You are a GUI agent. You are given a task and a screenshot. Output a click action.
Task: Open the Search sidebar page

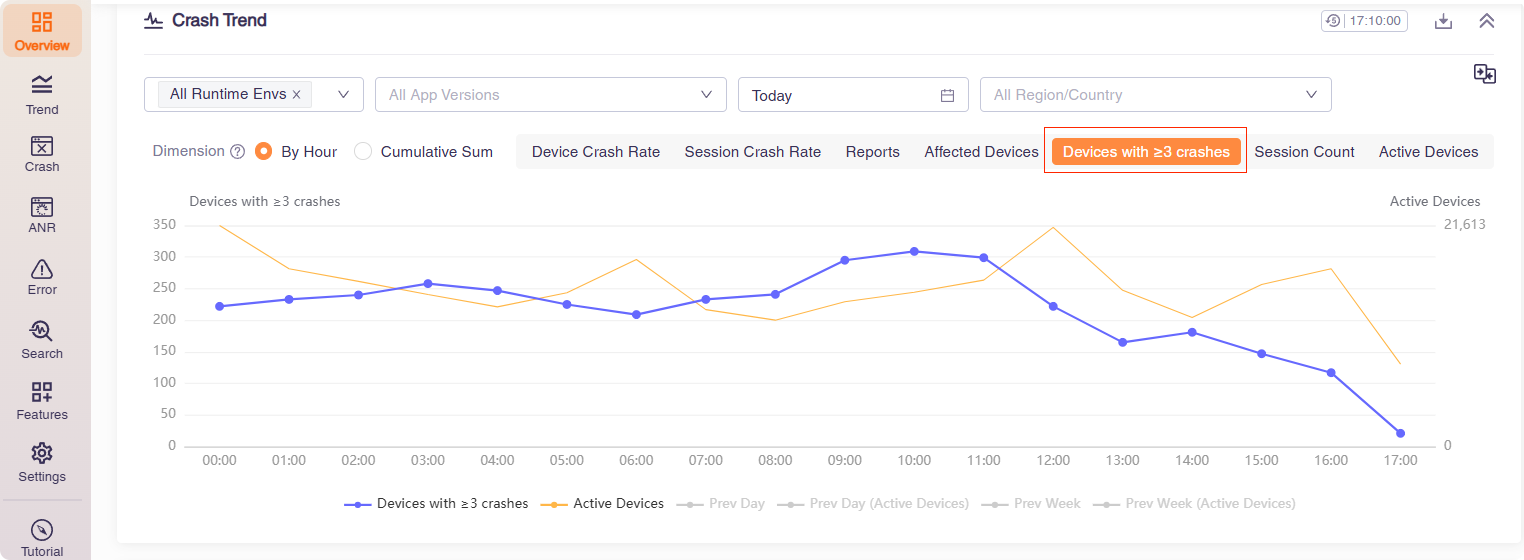[x=42, y=339]
